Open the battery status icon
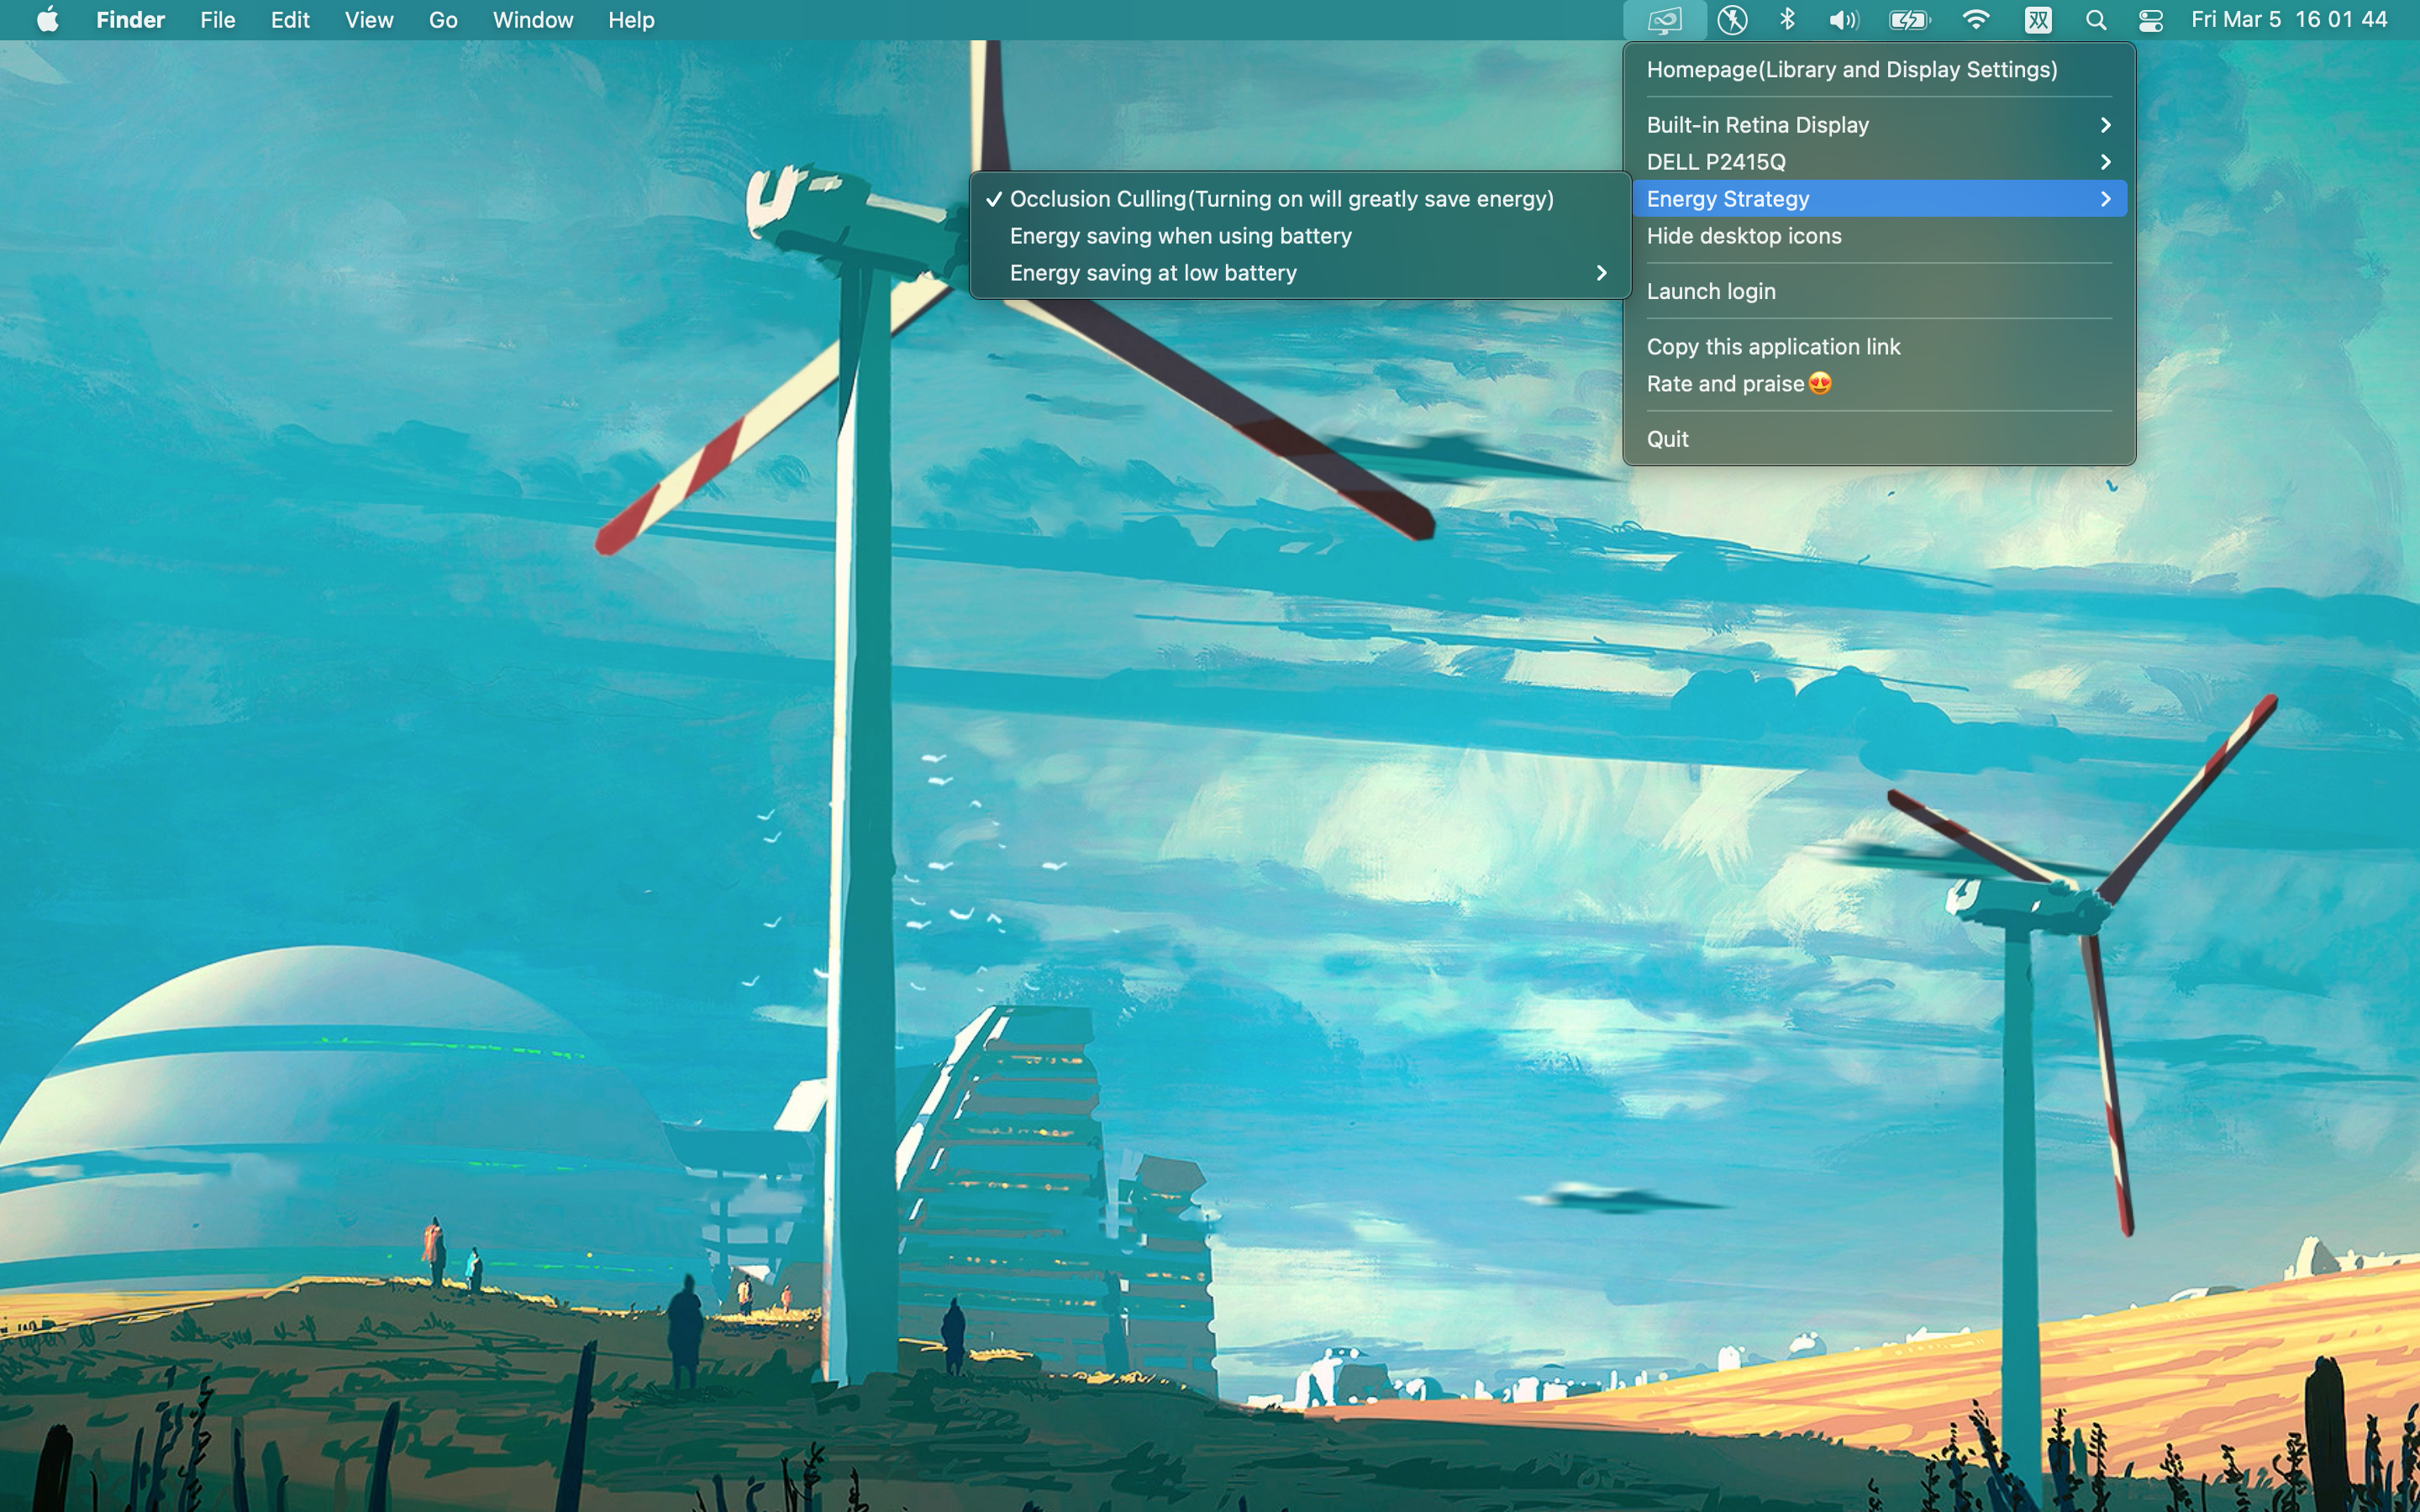 (x=1909, y=20)
